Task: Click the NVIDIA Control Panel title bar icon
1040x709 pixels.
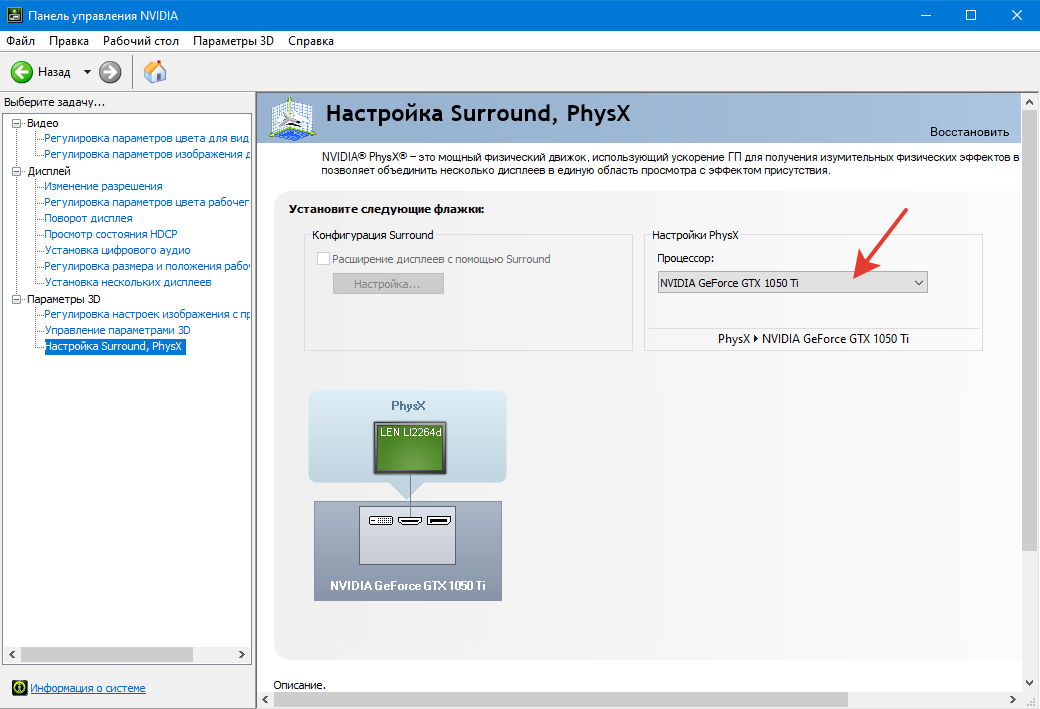Action: click(14, 15)
